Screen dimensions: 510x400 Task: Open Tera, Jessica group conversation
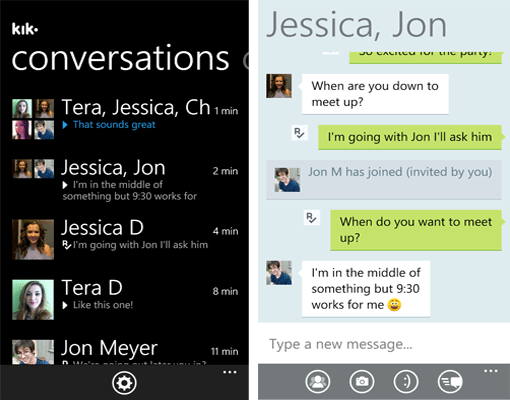pos(125,119)
